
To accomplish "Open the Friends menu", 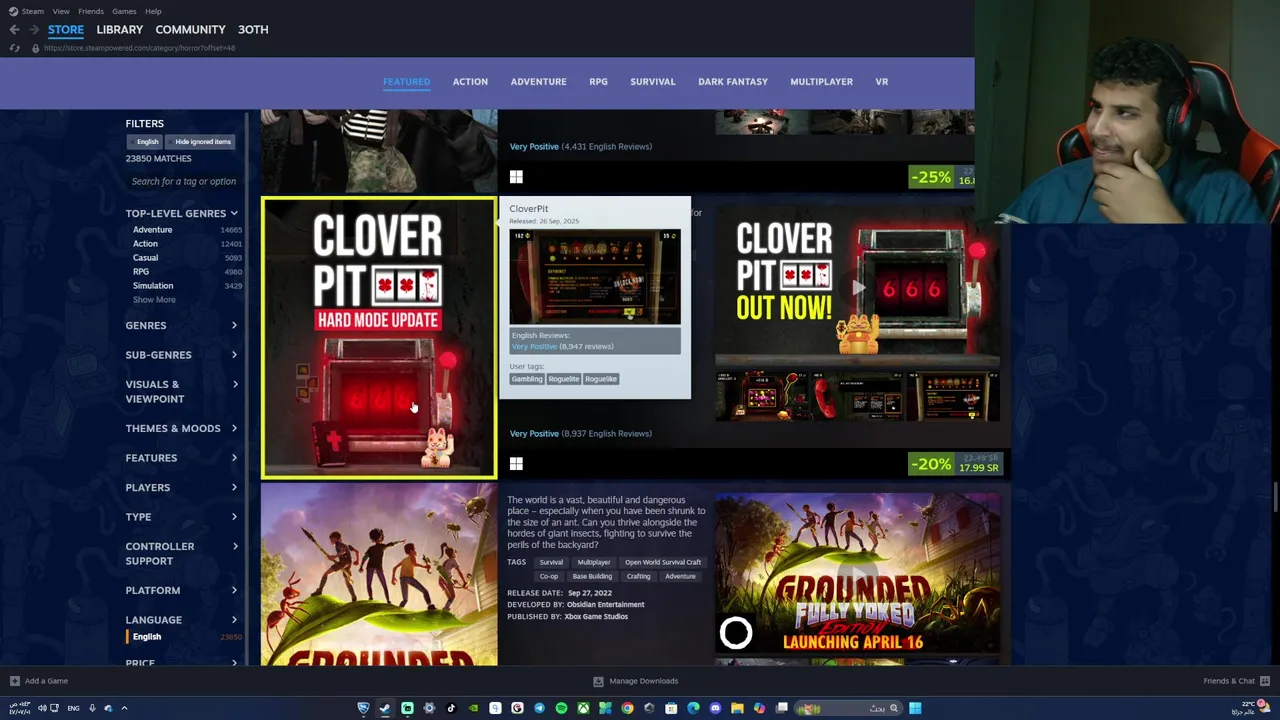I will 91,11.
